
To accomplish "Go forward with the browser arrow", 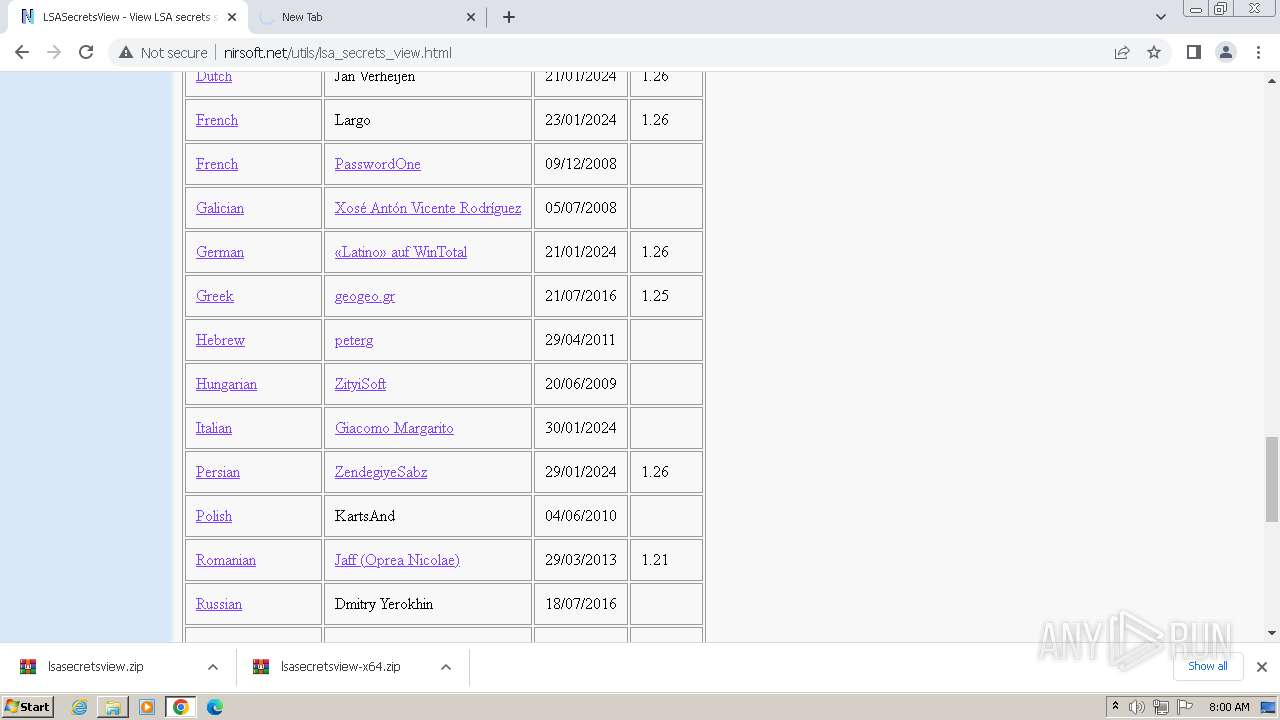I will tap(54, 52).
